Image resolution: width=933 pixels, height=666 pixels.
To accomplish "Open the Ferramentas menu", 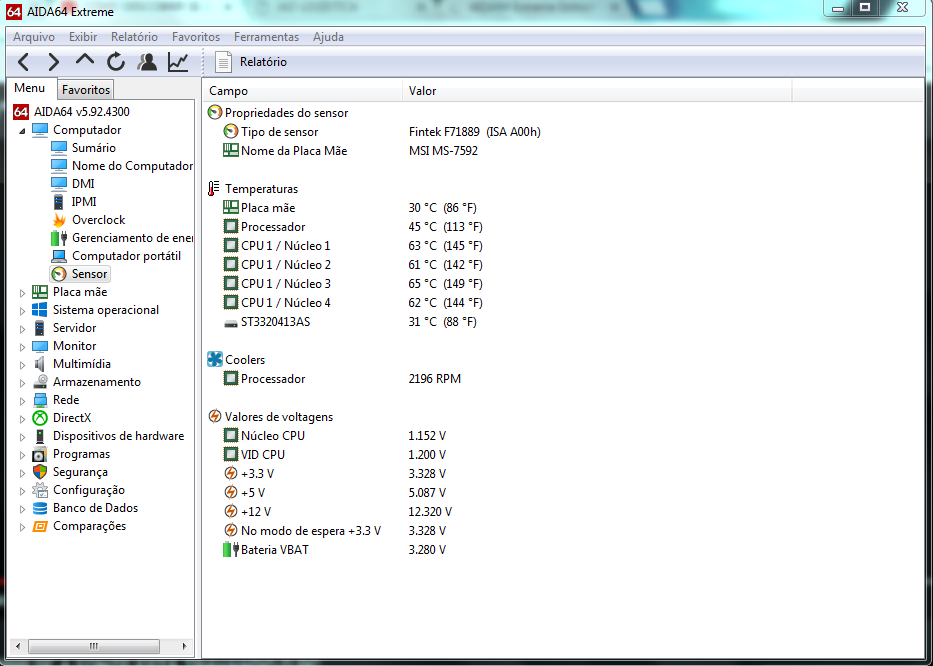I will [x=266, y=37].
